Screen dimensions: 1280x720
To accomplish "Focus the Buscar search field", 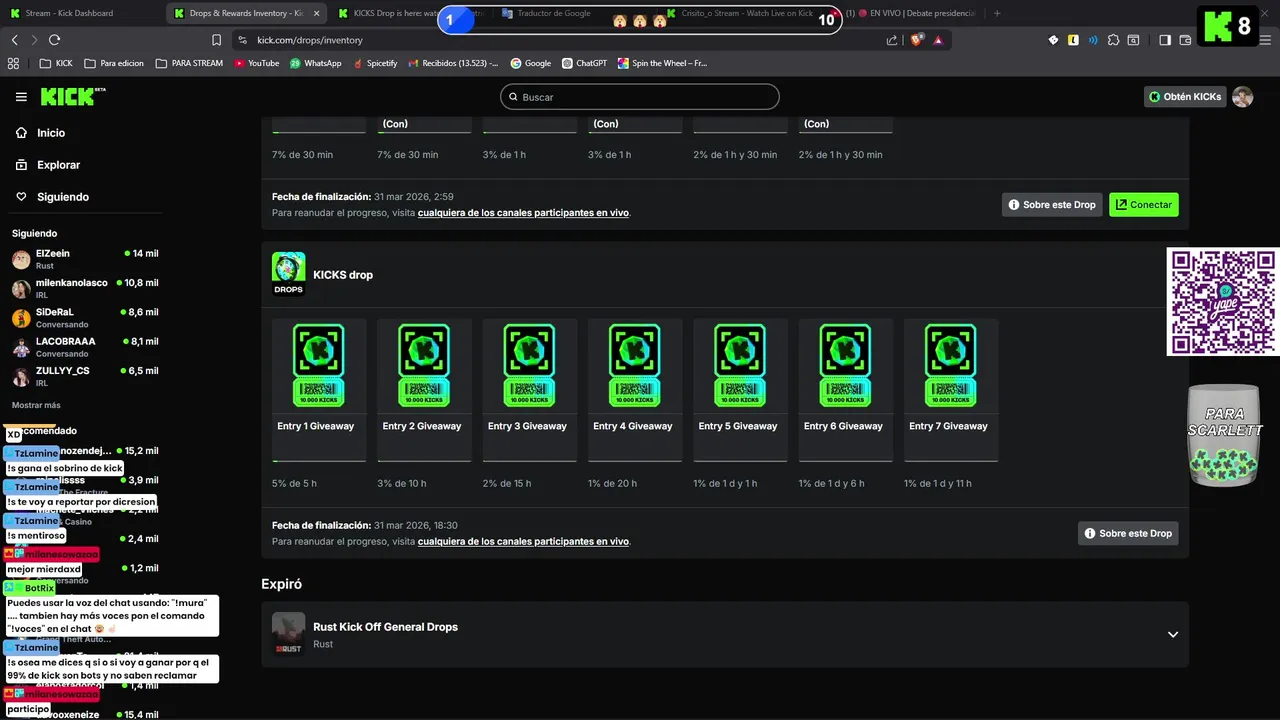I will (x=640, y=97).
